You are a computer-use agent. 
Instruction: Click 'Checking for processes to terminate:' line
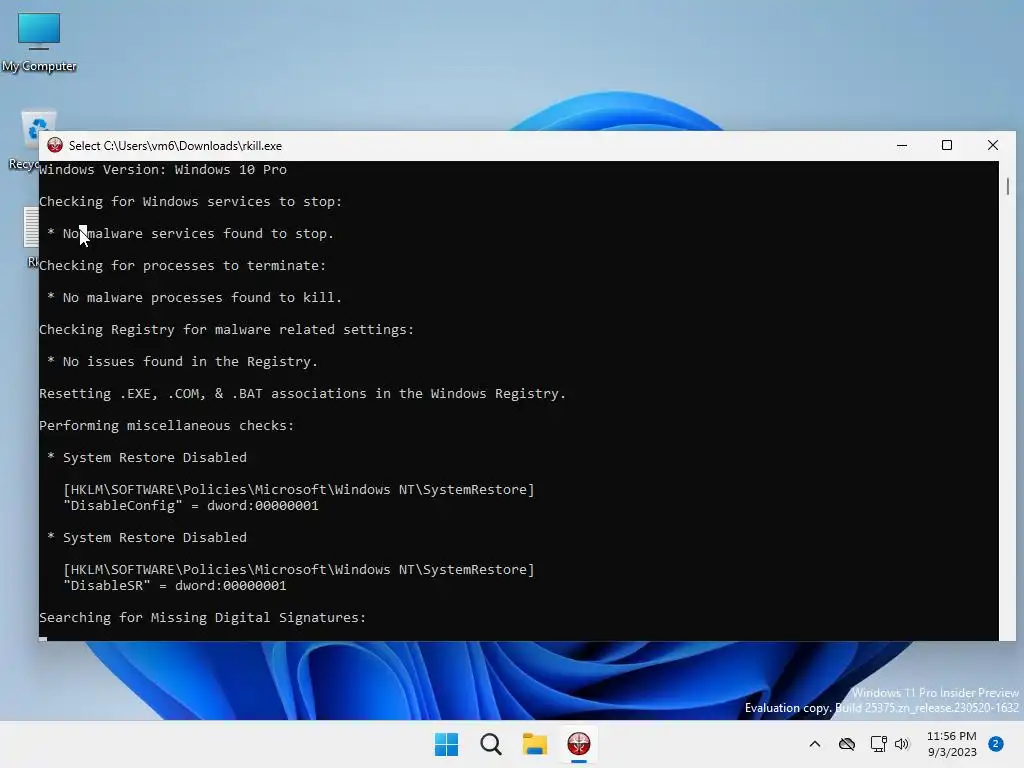(x=182, y=265)
